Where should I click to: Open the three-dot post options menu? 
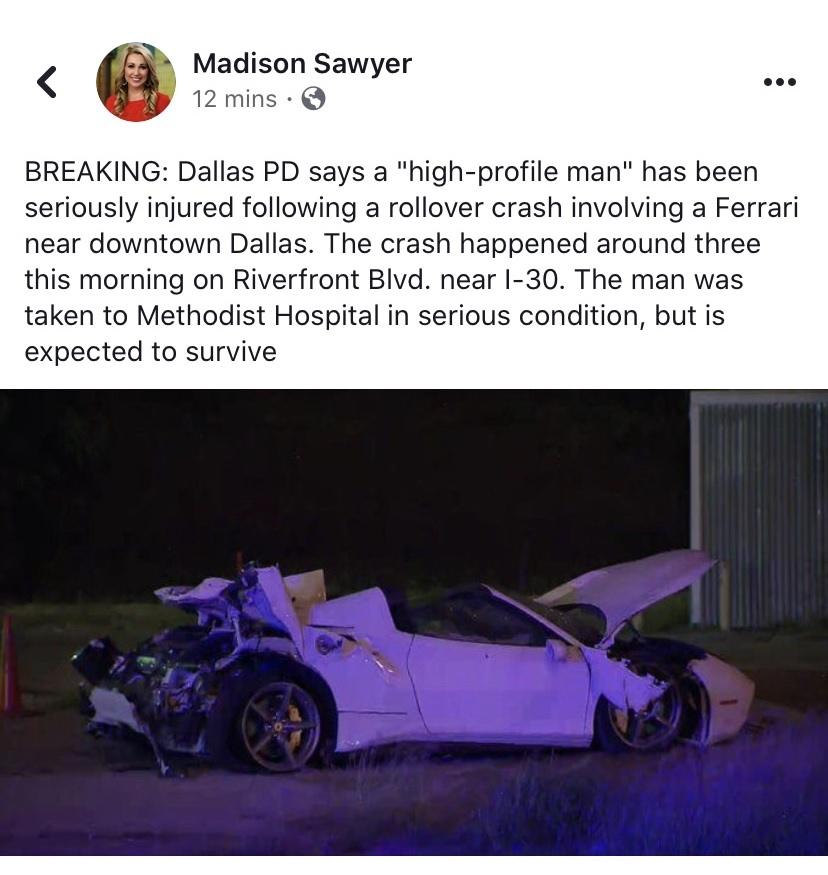pos(779,82)
